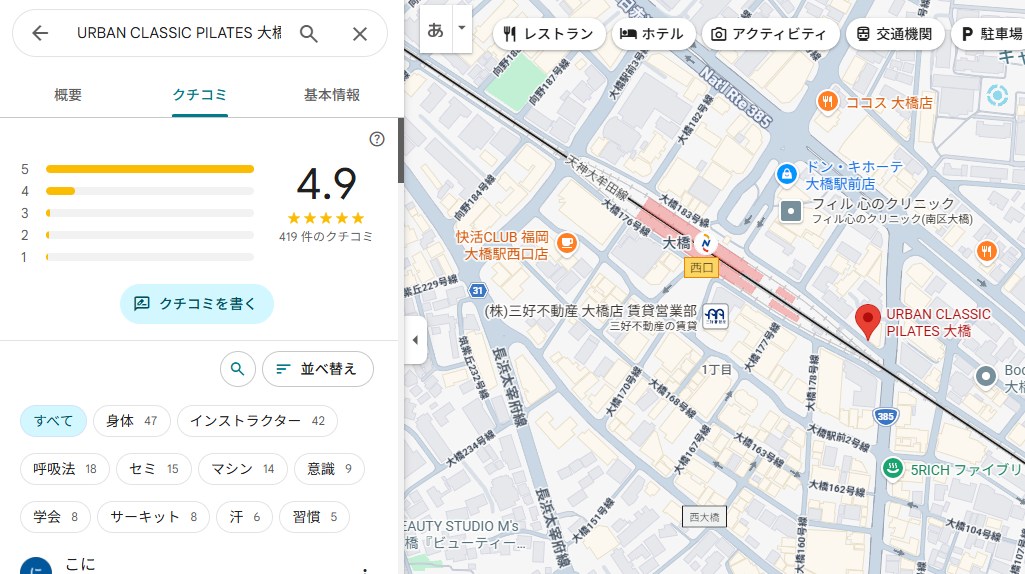Toggle the インストラクター review filter chip

pos(257,421)
